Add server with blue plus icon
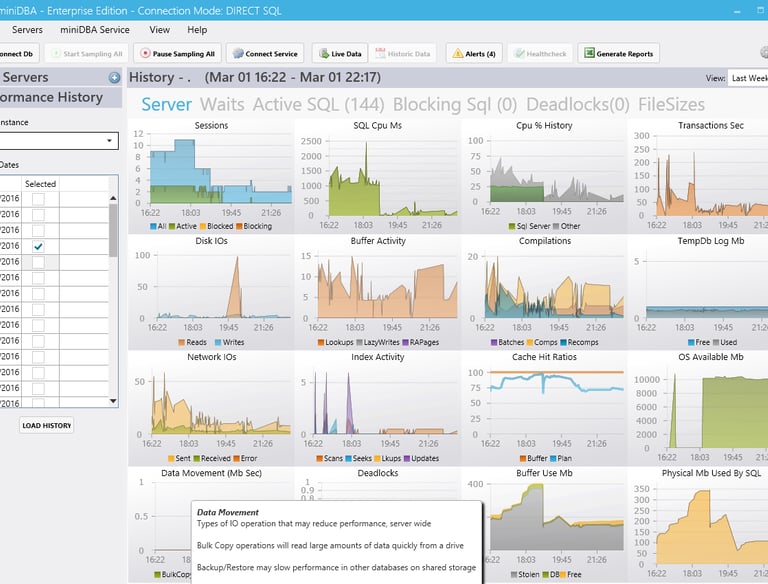The image size is (768, 584). 114,77
